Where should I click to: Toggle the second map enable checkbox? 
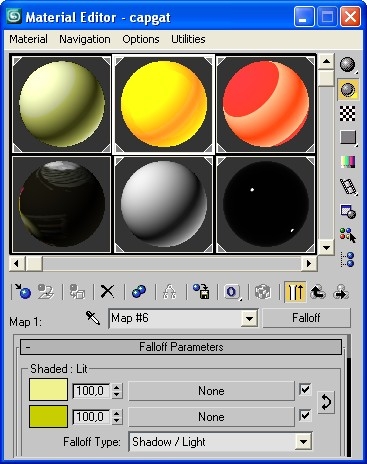click(305, 415)
